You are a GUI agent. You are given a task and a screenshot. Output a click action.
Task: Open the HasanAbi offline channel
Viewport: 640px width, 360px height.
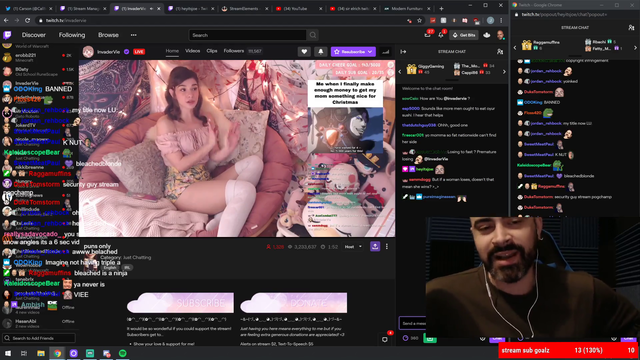(x=39, y=323)
